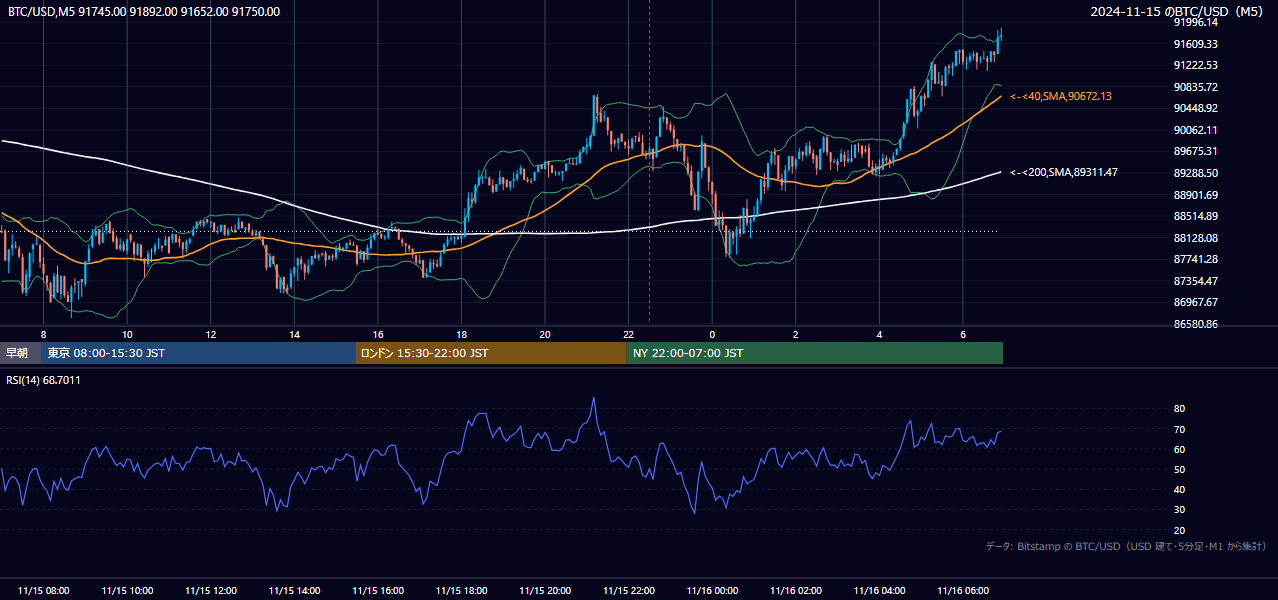The height and width of the screenshot is (600, 1278).
Task: Click the 11/15 20:00 date axis label
Action: 545,590
